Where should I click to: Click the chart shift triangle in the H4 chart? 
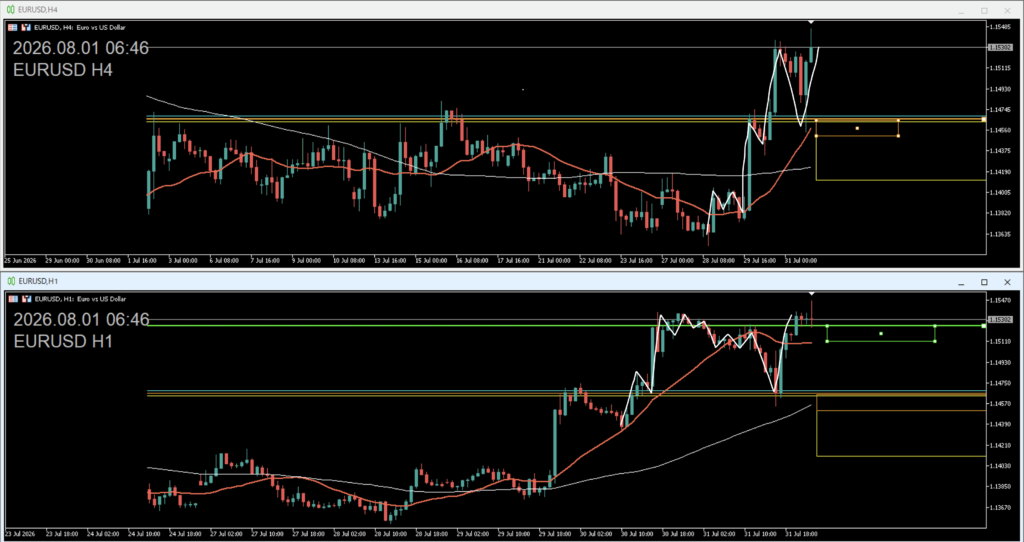point(811,23)
